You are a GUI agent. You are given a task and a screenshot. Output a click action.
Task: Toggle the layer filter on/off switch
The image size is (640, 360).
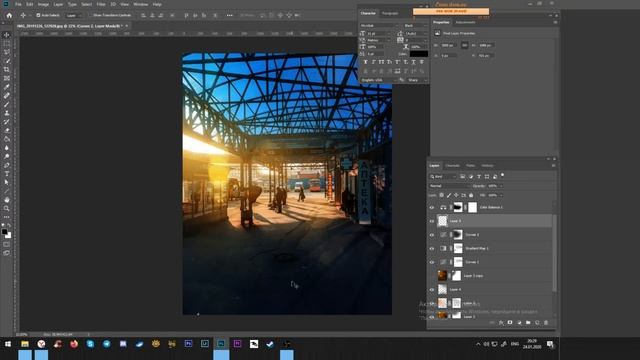502,176
